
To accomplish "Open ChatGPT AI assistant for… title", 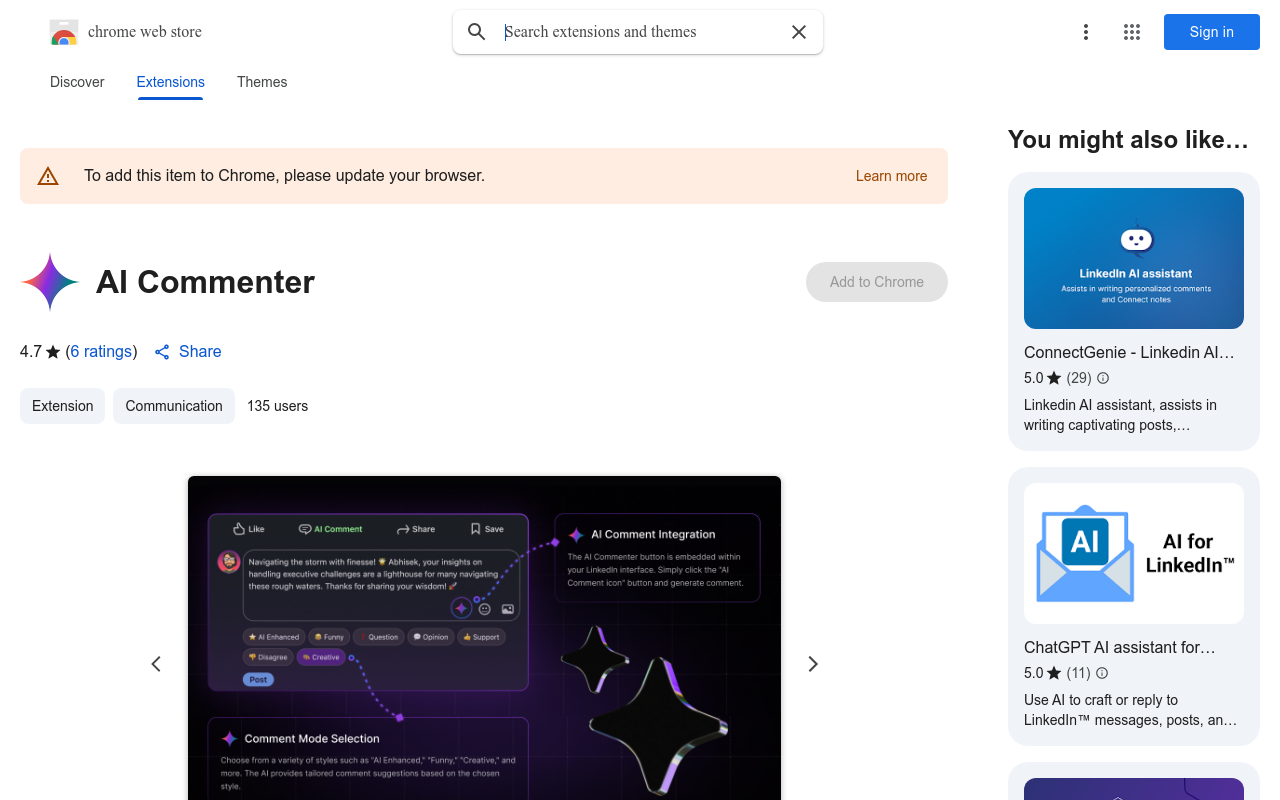I will pyautogui.click(x=1120, y=648).
